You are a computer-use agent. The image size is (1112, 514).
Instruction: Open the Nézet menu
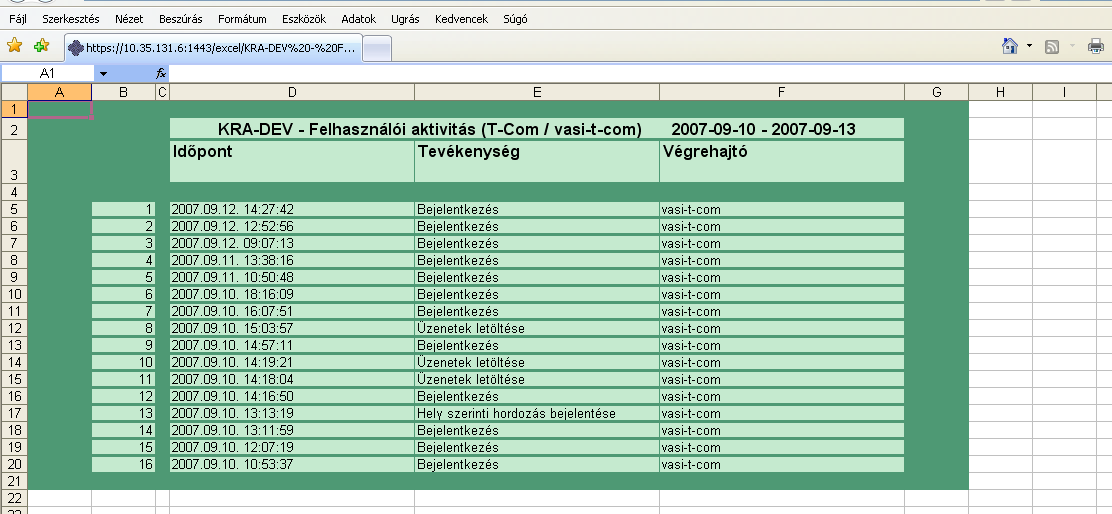pos(130,19)
